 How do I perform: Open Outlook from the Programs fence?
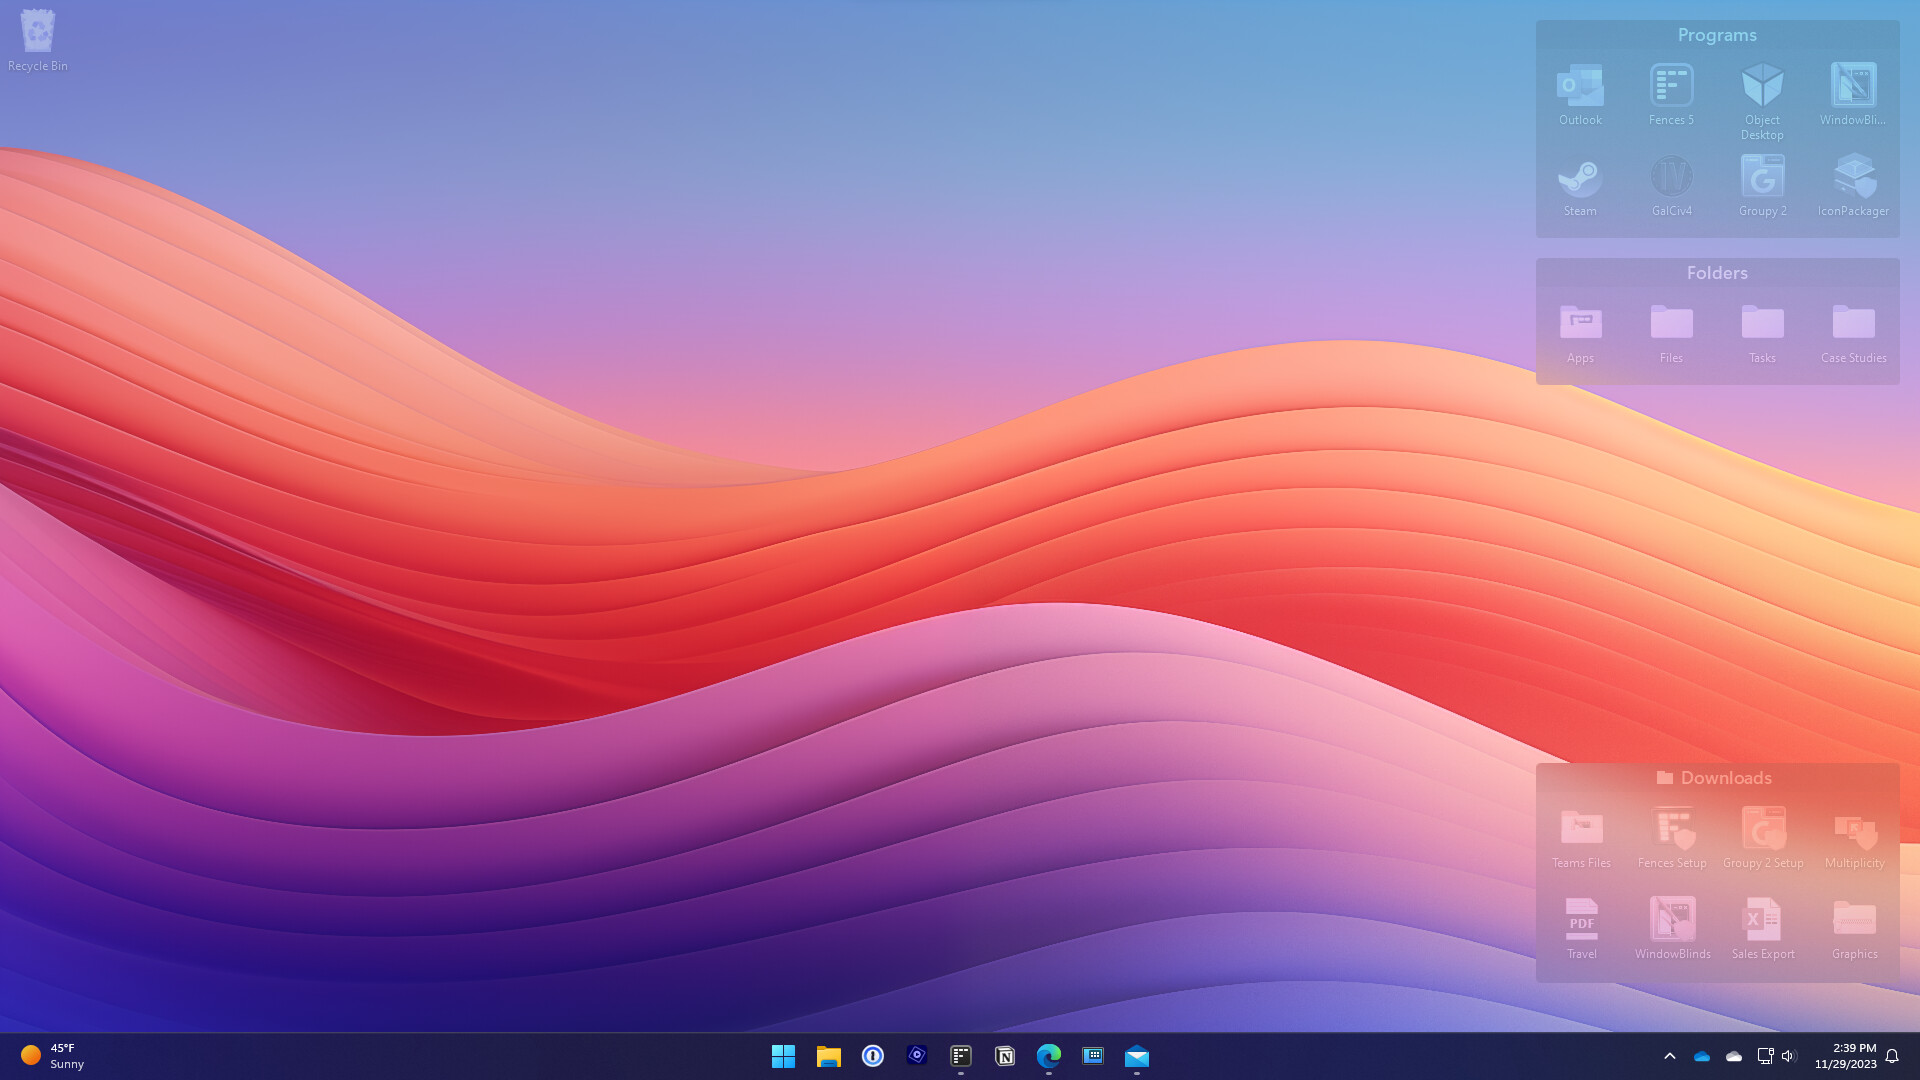tap(1580, 90)
